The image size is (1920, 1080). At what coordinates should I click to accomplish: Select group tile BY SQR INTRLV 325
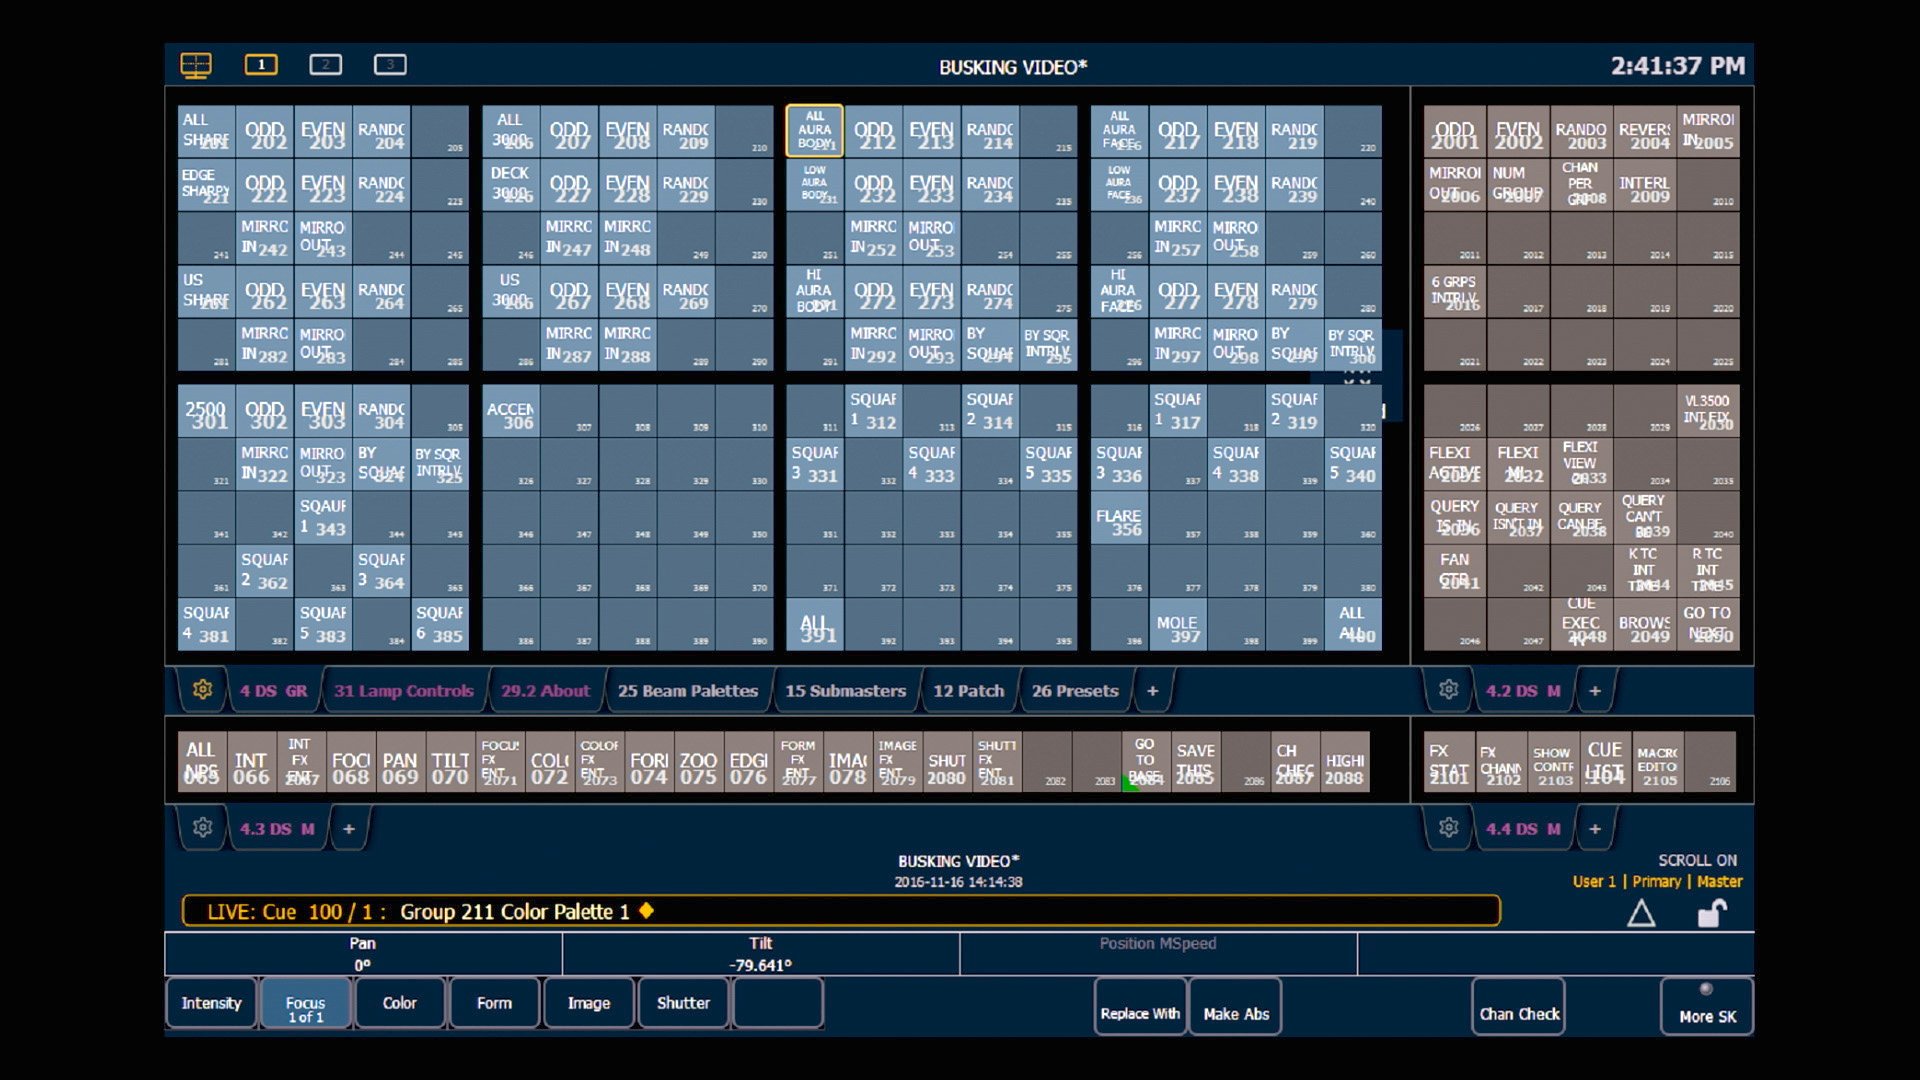click(440, 465)
